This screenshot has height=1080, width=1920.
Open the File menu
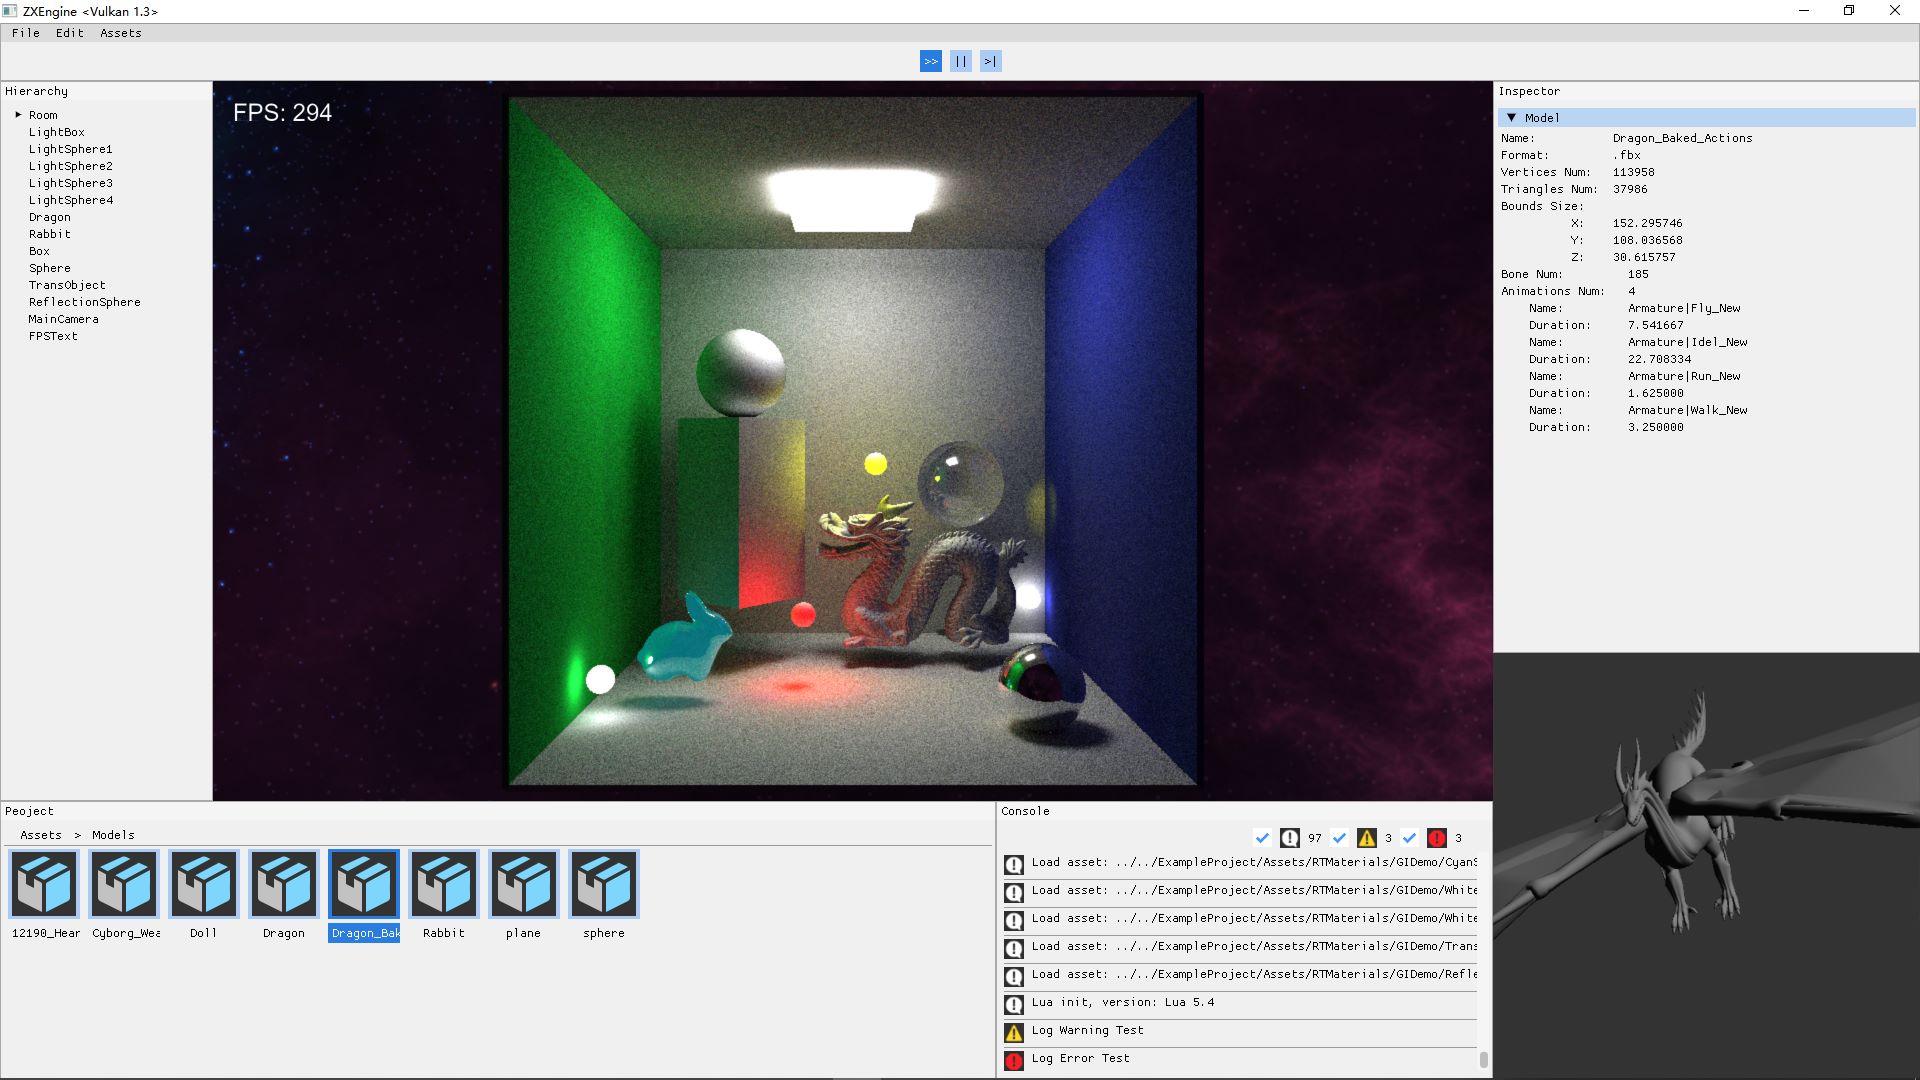pyautogui.click(x=26, y=33)
